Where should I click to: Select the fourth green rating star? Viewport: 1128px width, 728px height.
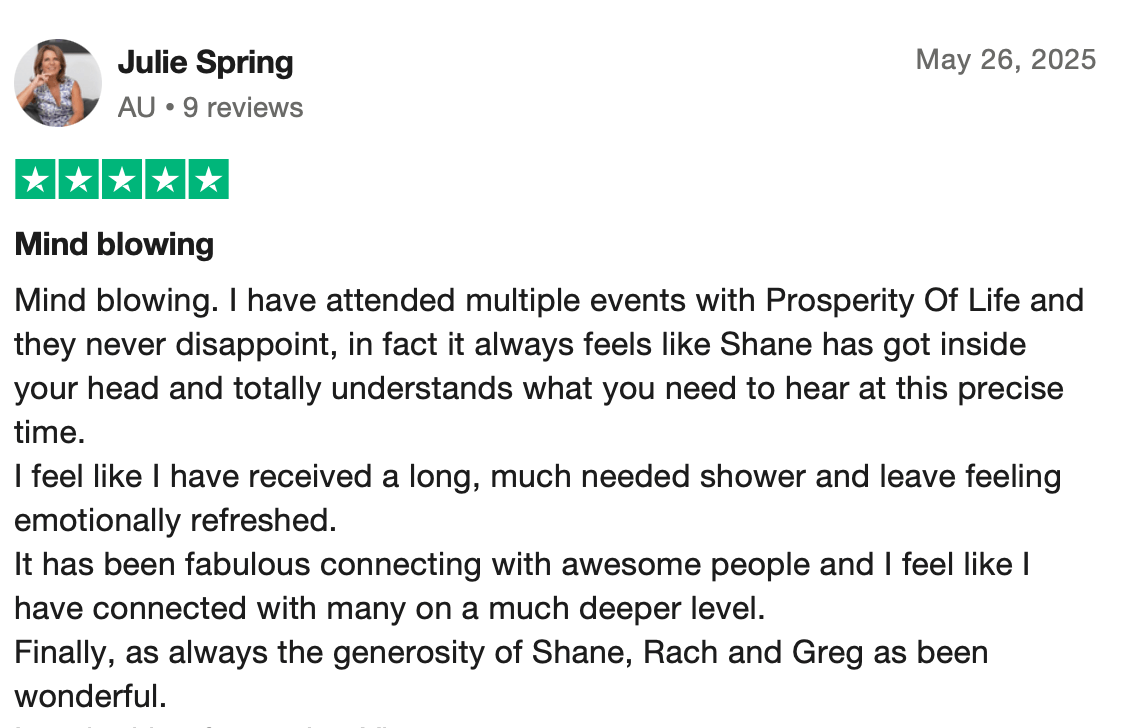(x=165, y=180)
